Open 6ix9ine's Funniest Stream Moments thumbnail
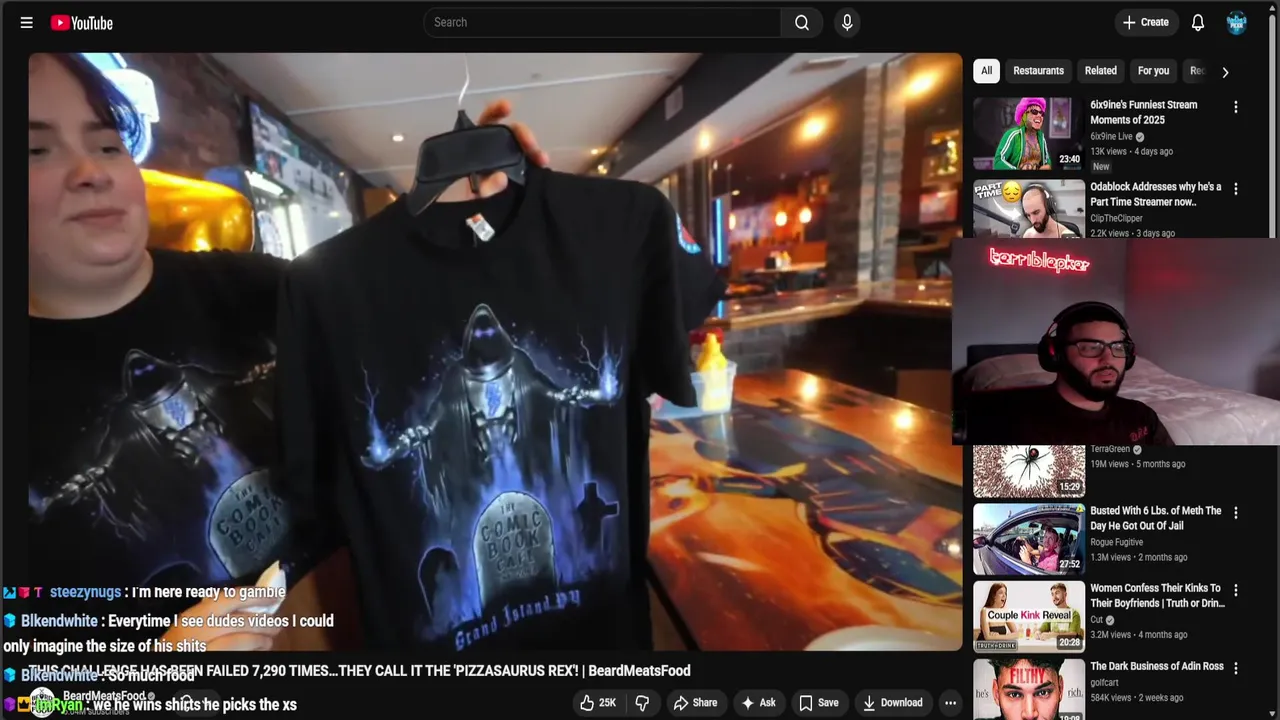1280x720 pixels. [x=1029, y=134]
